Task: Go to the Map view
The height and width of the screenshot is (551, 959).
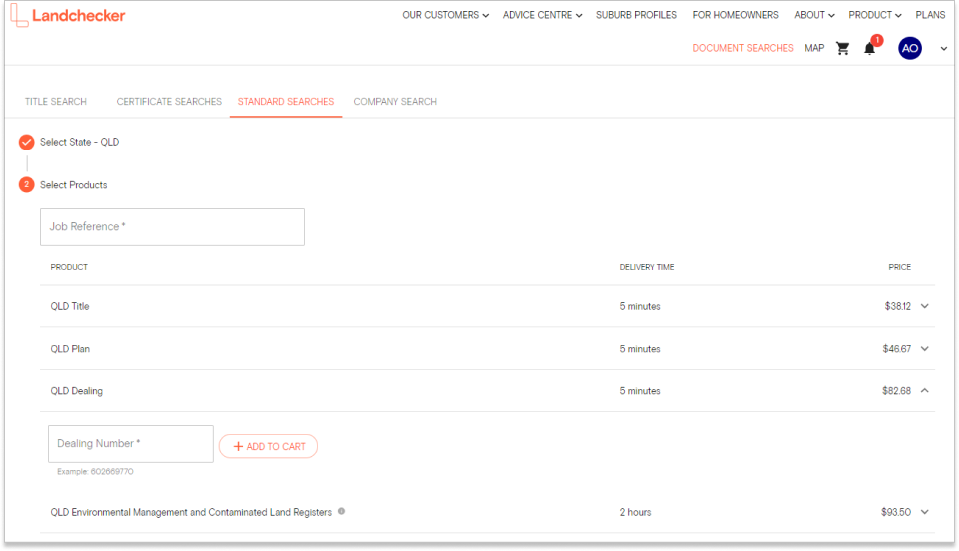Action: [x=814, y=48]
